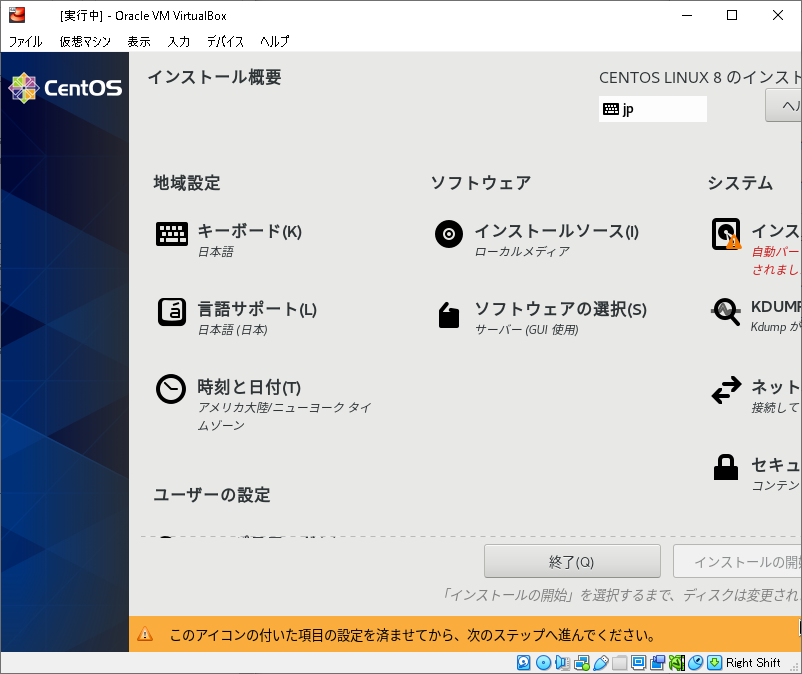Open the ヘルプ menu
This screenshot has width=802, height=674.
point(275,41)
